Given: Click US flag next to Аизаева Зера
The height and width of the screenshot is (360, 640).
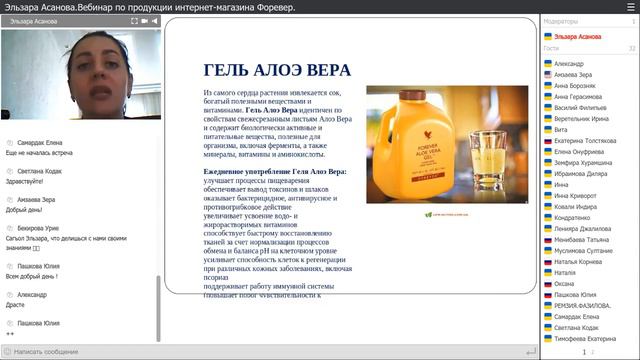Looking at the screenshot, I should coord(548,74).
